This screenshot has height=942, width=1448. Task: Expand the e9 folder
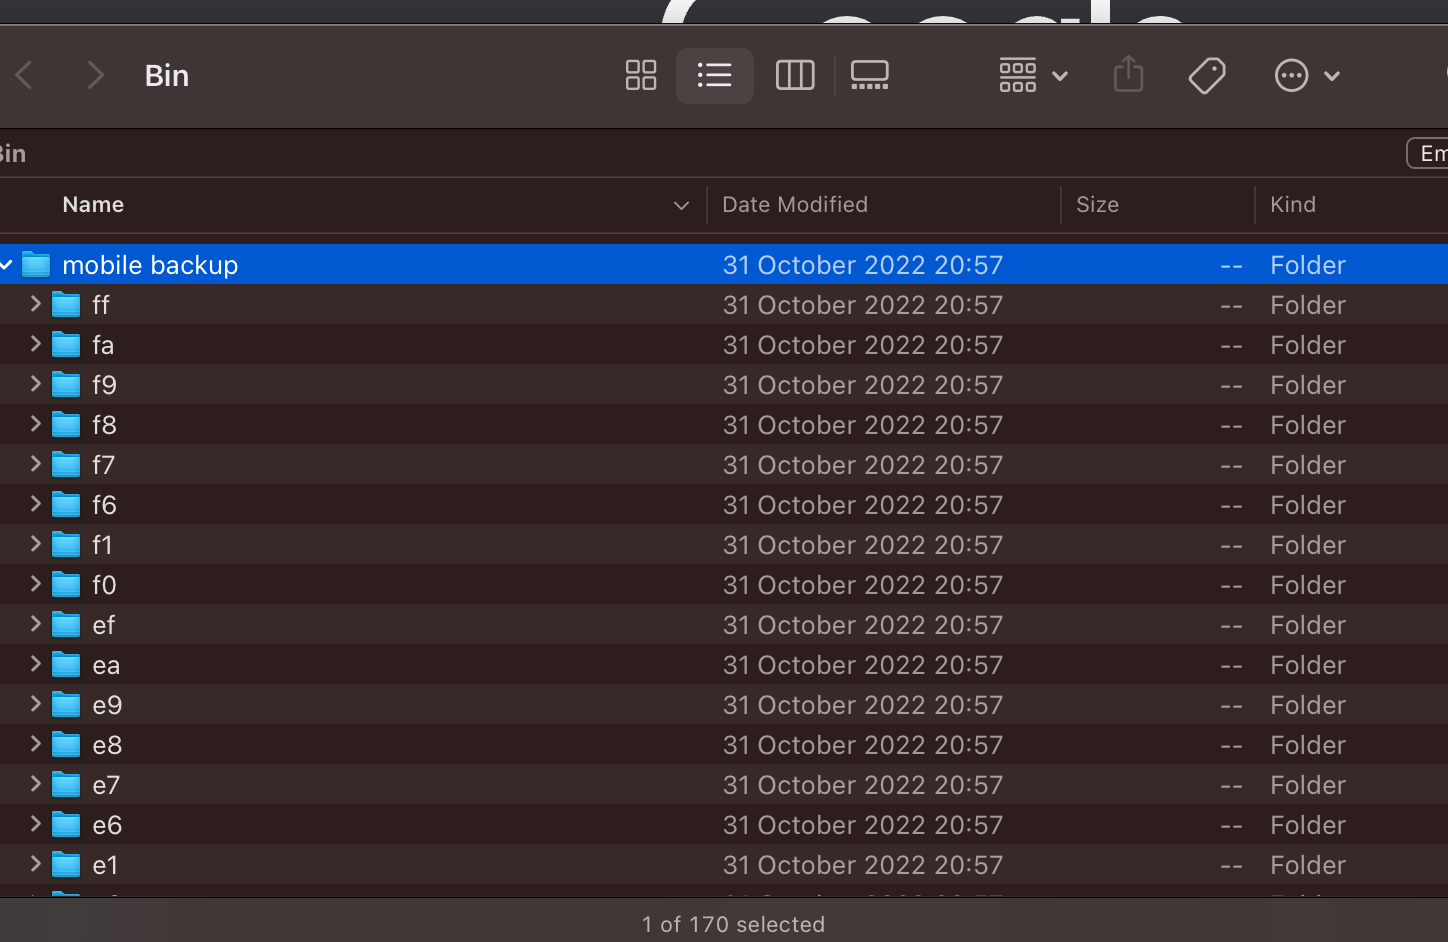36,704
